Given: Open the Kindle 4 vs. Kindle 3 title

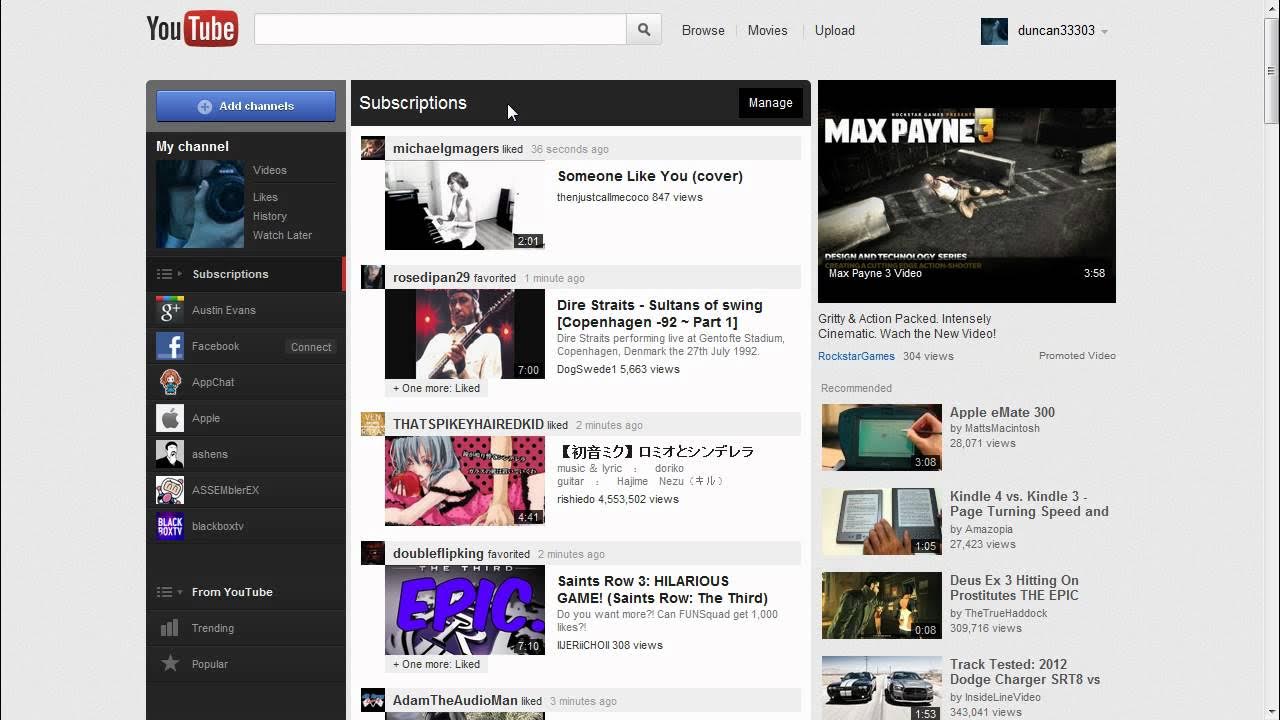Looking at the screenshot, I should pyautogui.click(x=1029, y=504).
